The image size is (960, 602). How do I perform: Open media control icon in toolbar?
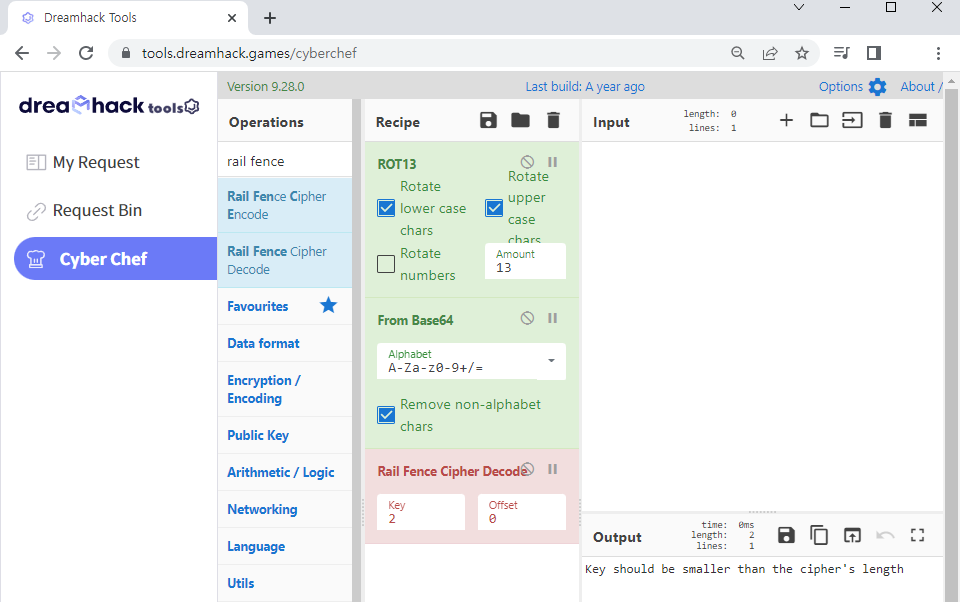pyautogui.click(x=842, y=53)
